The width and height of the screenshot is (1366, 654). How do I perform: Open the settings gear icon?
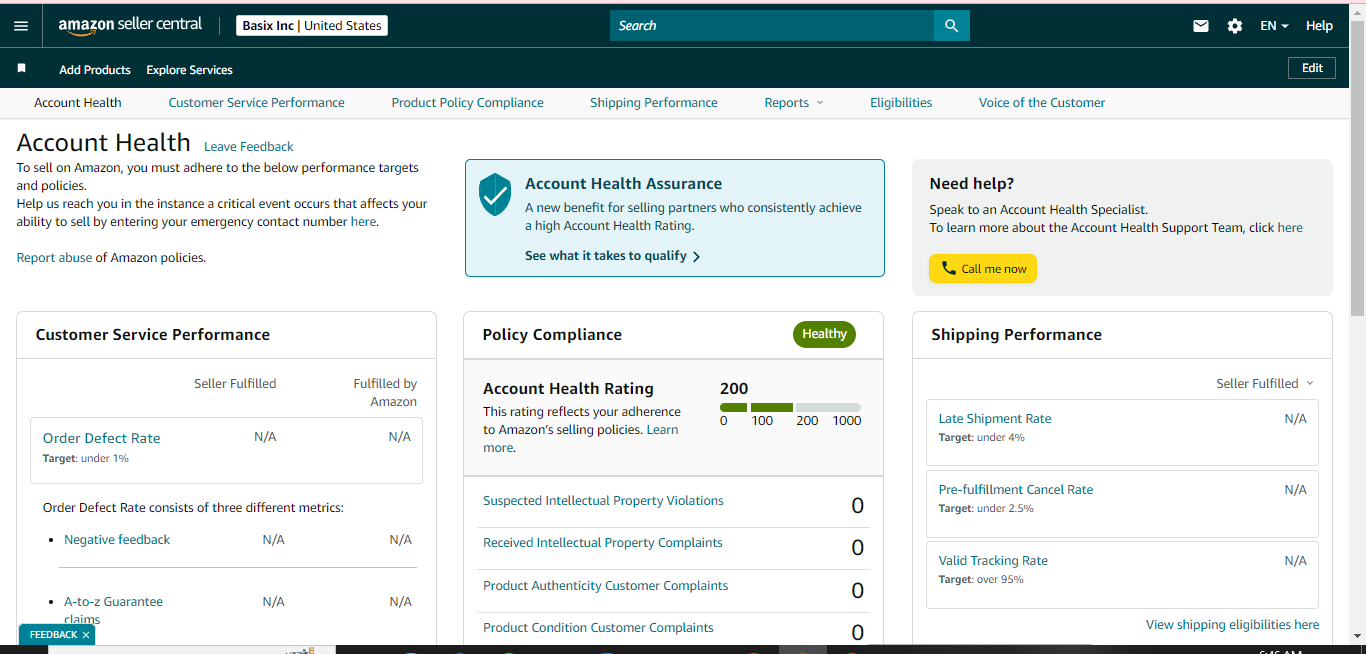pos(1235,26)
